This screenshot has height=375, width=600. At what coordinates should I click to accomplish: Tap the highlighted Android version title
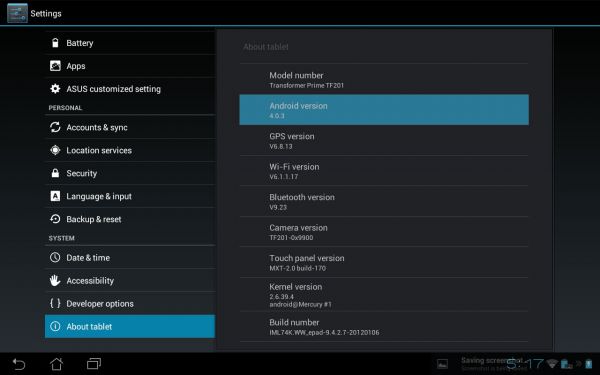(298, 106)
